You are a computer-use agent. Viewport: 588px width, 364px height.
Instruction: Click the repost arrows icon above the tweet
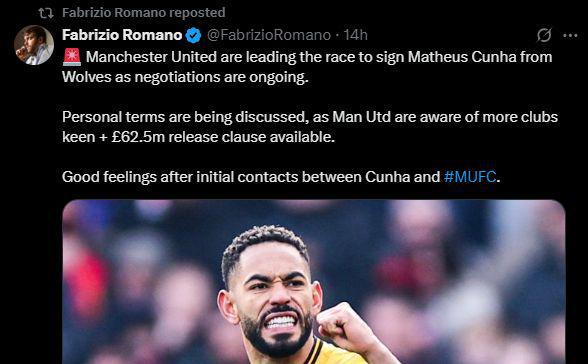coord(46,13)
